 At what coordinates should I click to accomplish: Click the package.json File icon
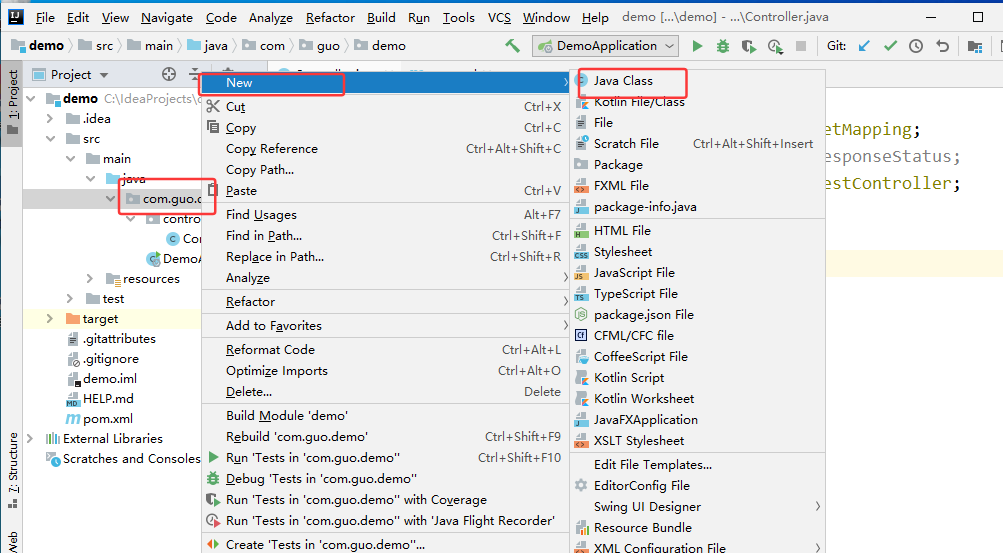[581, 315]
